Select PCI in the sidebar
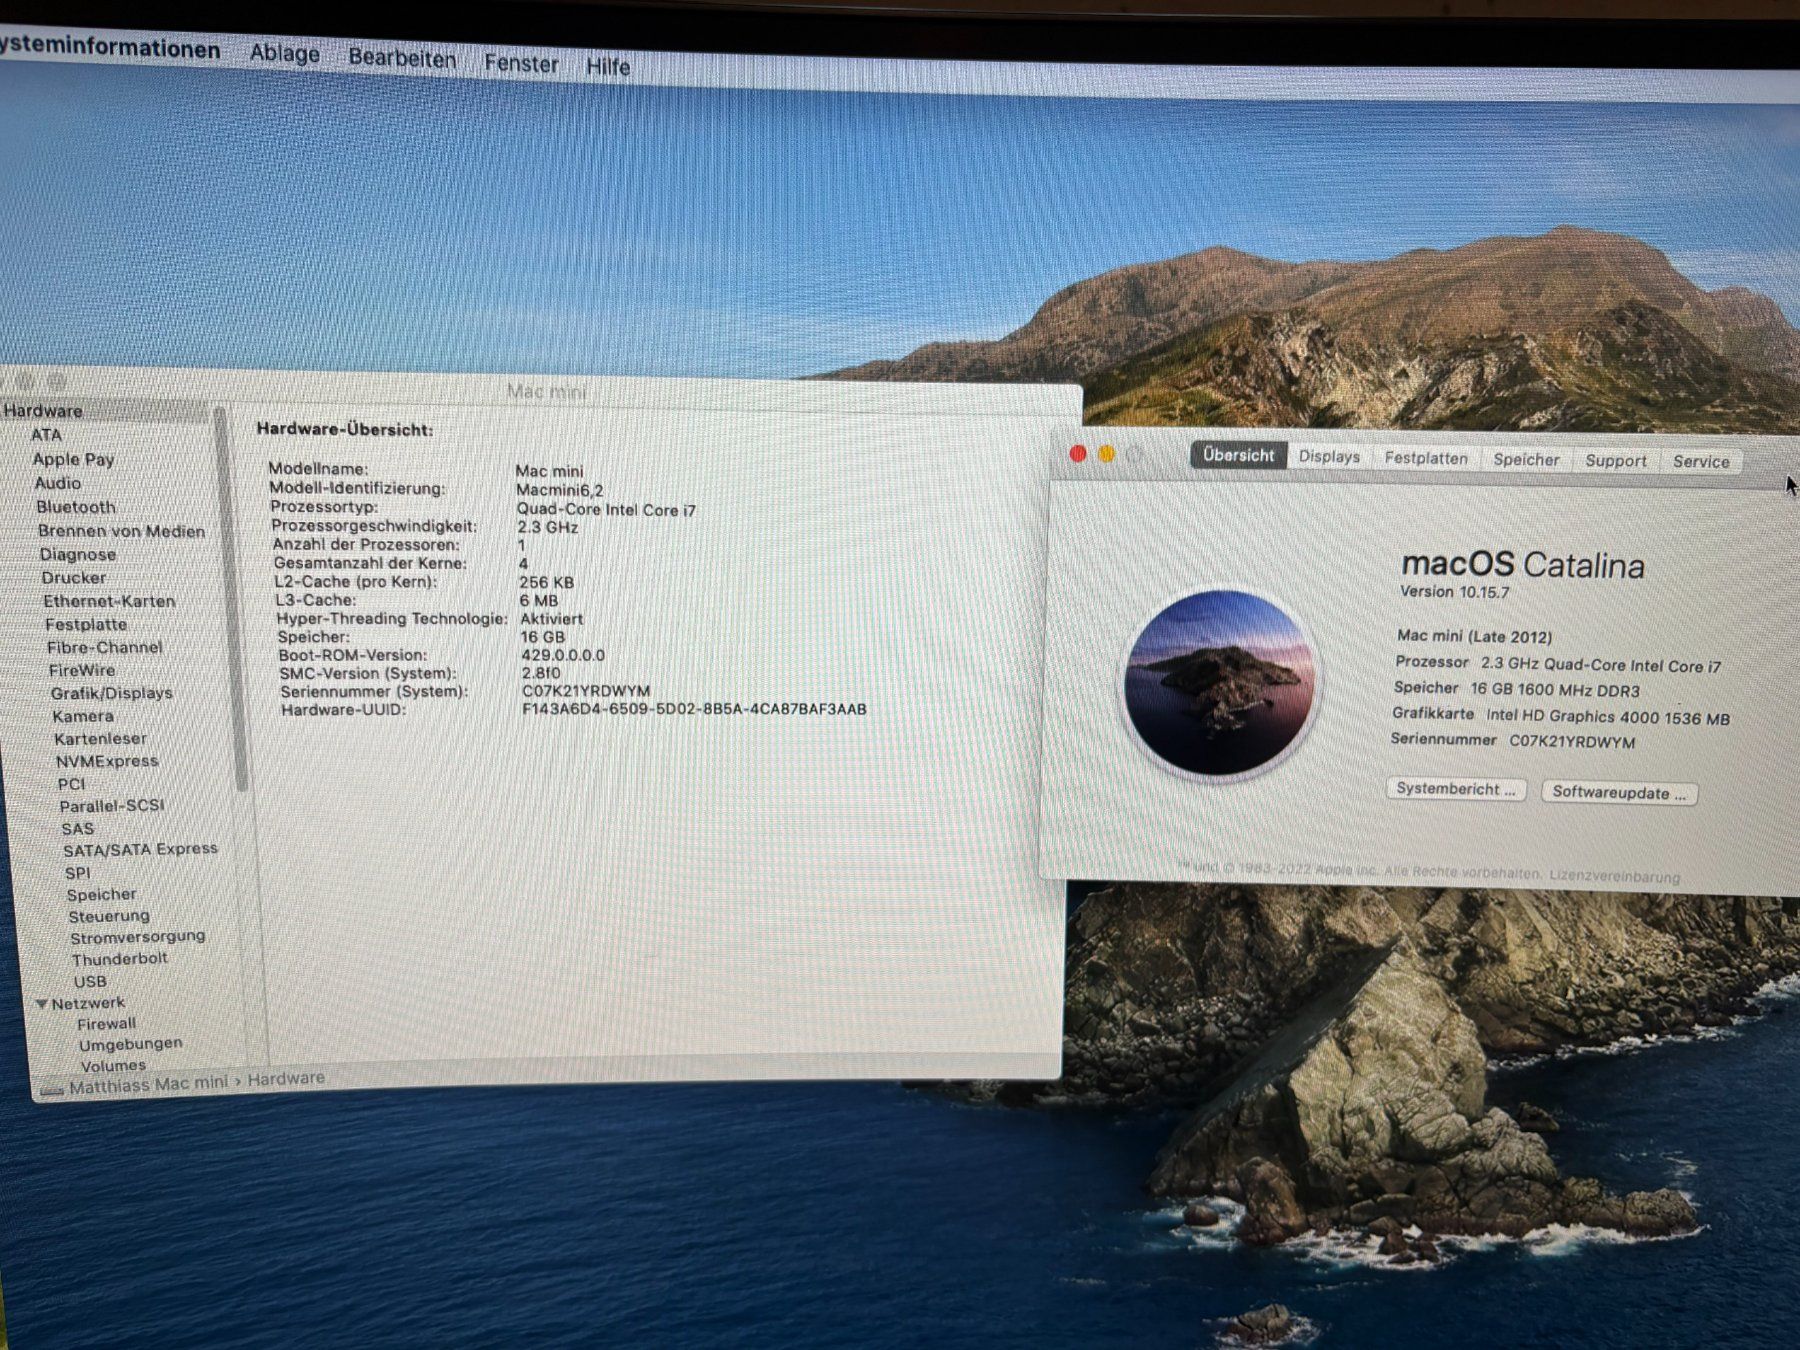 [x=71, y=784]
